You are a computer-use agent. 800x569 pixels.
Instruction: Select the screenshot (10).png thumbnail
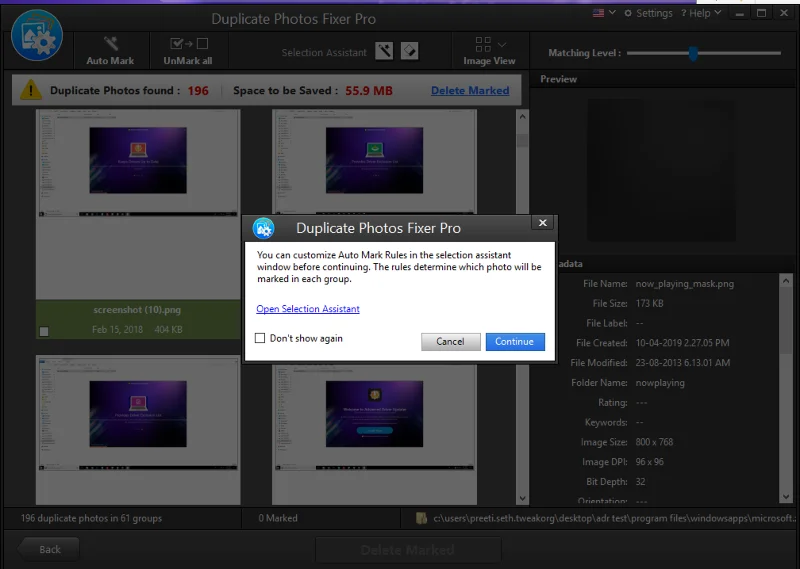pyautogui.click(x=138, y=204)
